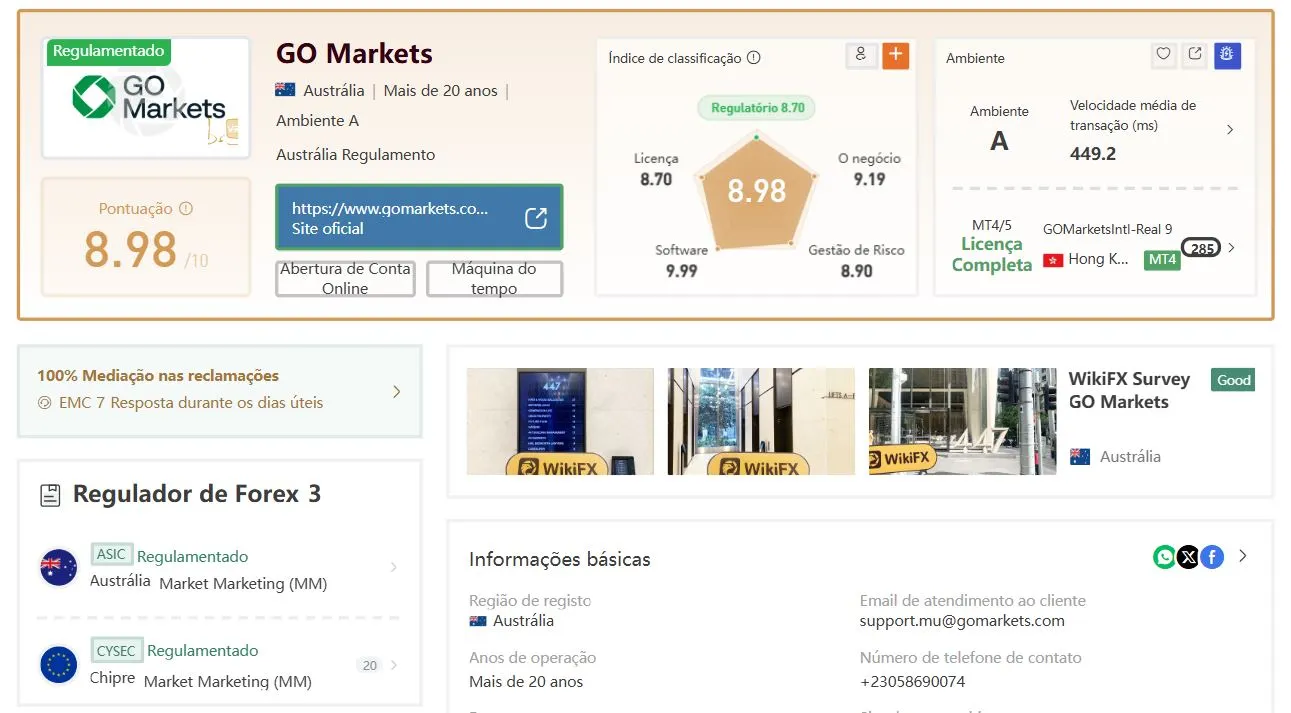
Task: Click Abertura de Conta Online button
Action: coord(346,279)
